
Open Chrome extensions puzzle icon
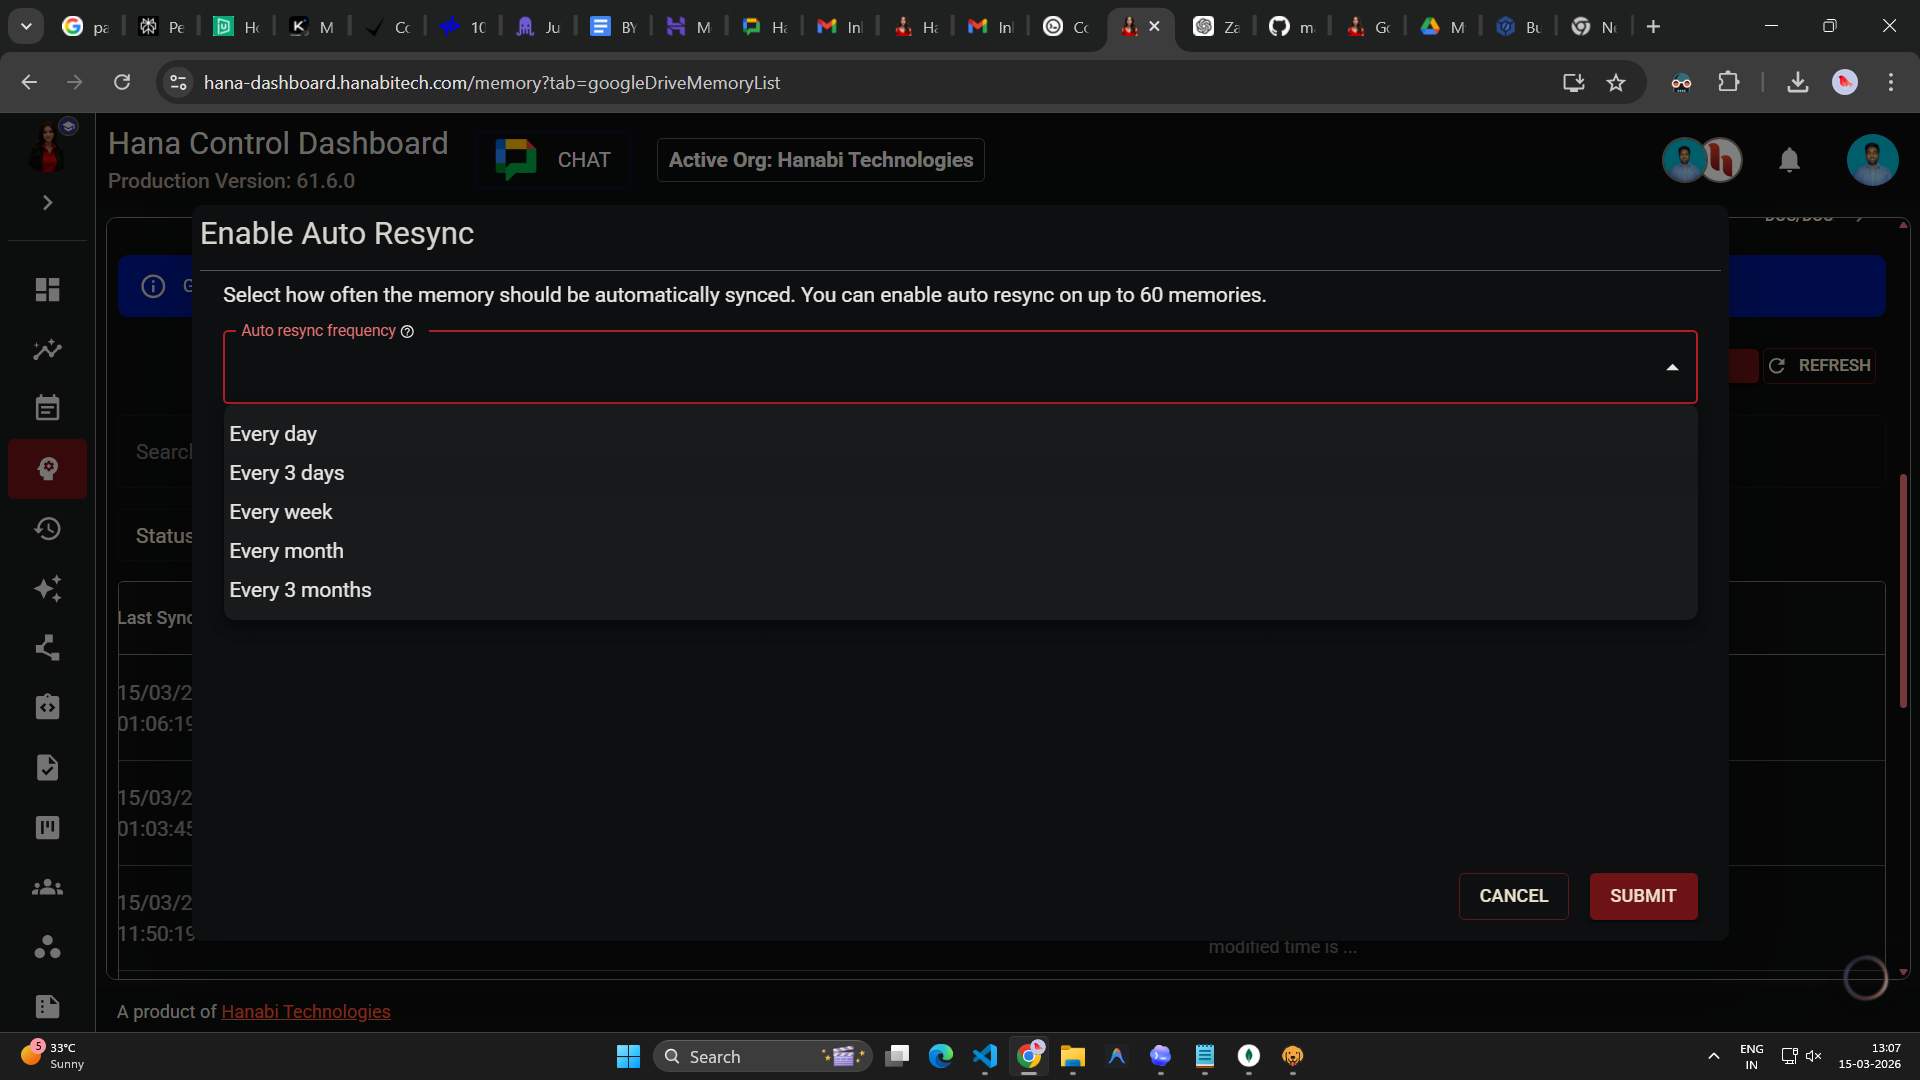[x=1729, y=82]
